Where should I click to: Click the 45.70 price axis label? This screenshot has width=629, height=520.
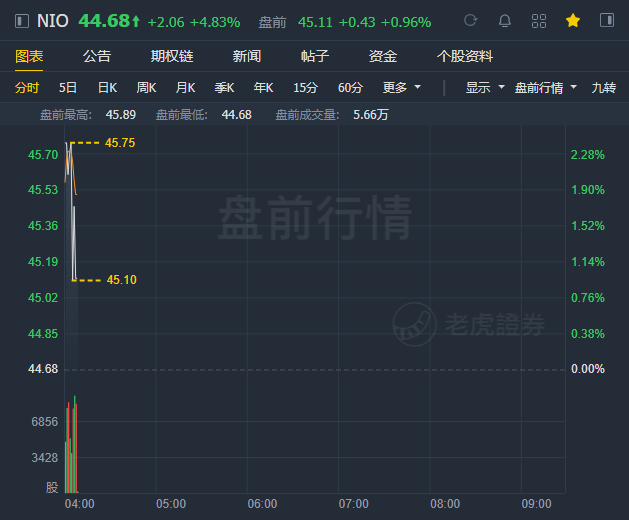43,154
